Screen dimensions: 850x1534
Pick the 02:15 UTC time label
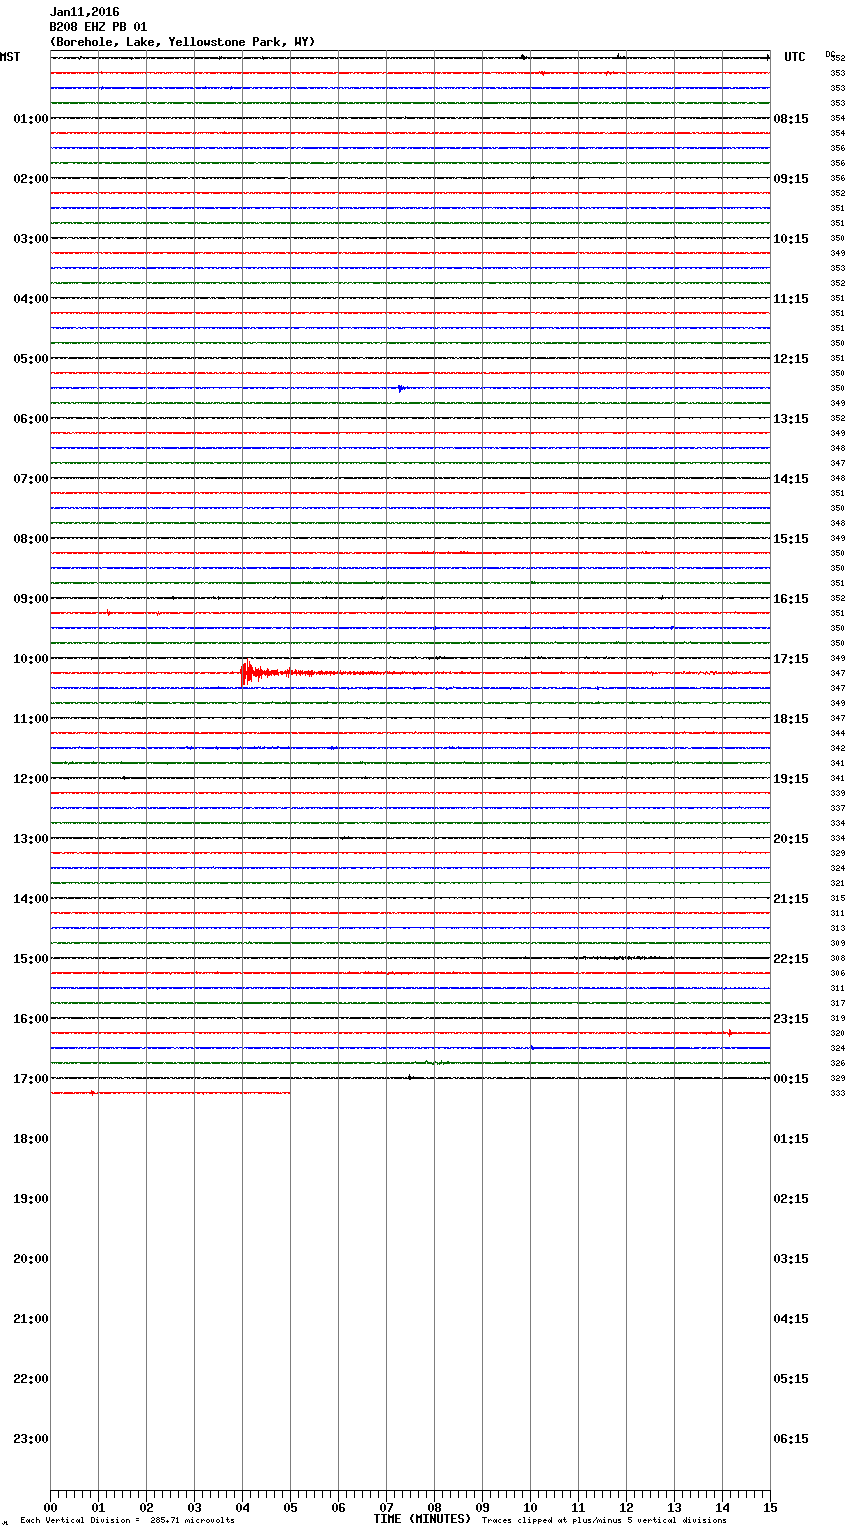click(x=791, y=1199)
